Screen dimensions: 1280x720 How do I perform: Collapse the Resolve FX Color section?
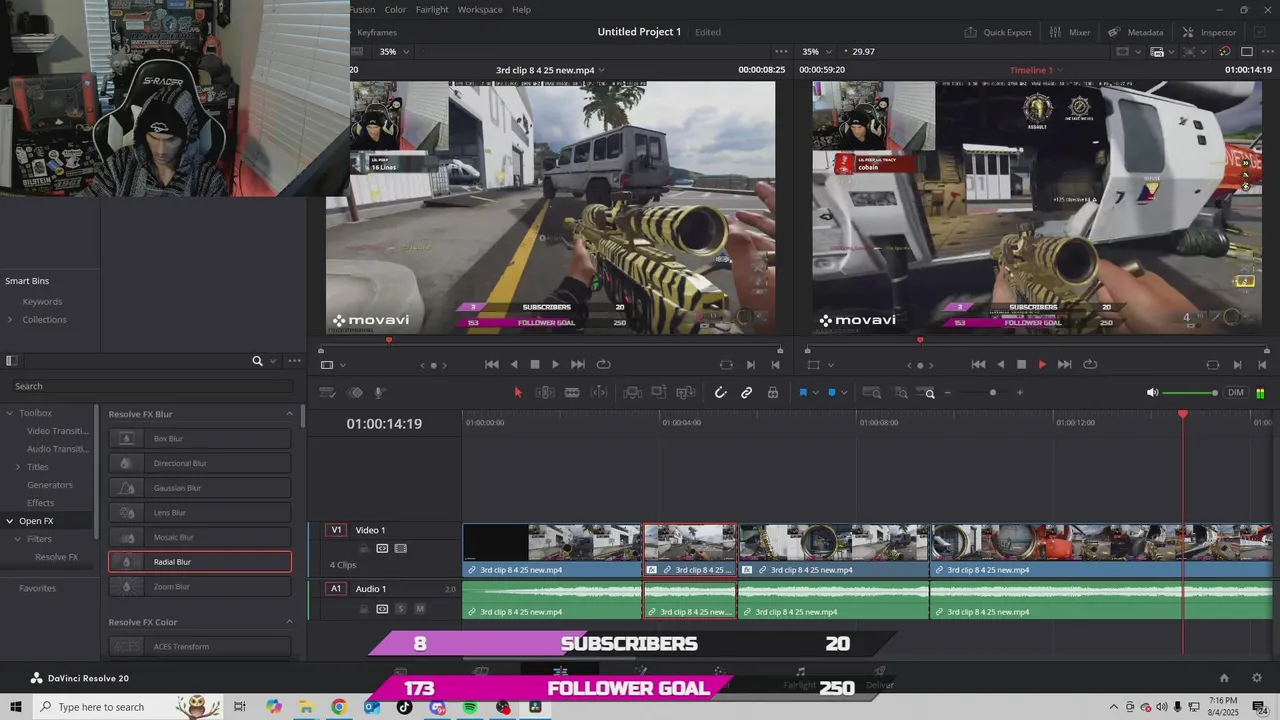[x=290, y=622]
